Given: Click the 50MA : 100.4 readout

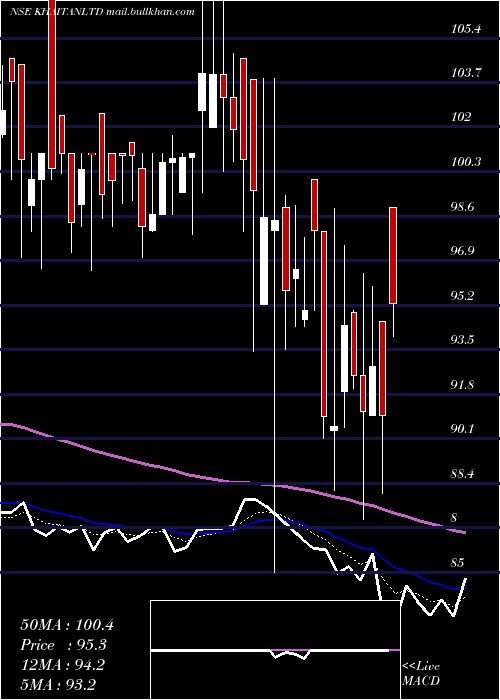Looking at the screenshot, I should (67, 625).
